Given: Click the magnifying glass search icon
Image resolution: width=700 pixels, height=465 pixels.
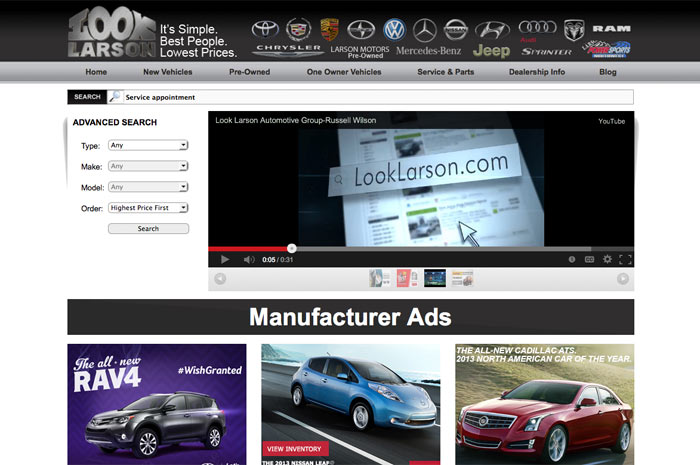Looking at the screenshot, I should (x=115, y=96).
